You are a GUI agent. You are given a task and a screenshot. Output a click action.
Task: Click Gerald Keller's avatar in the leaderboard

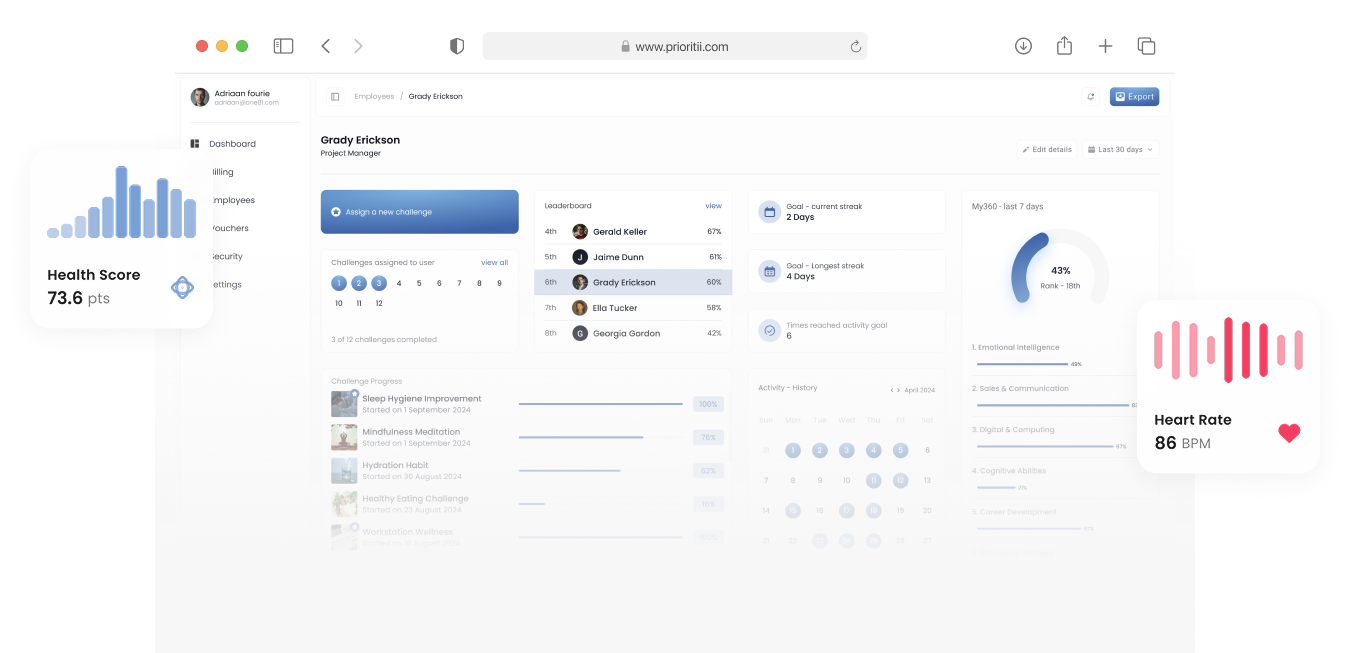point(580,231)
